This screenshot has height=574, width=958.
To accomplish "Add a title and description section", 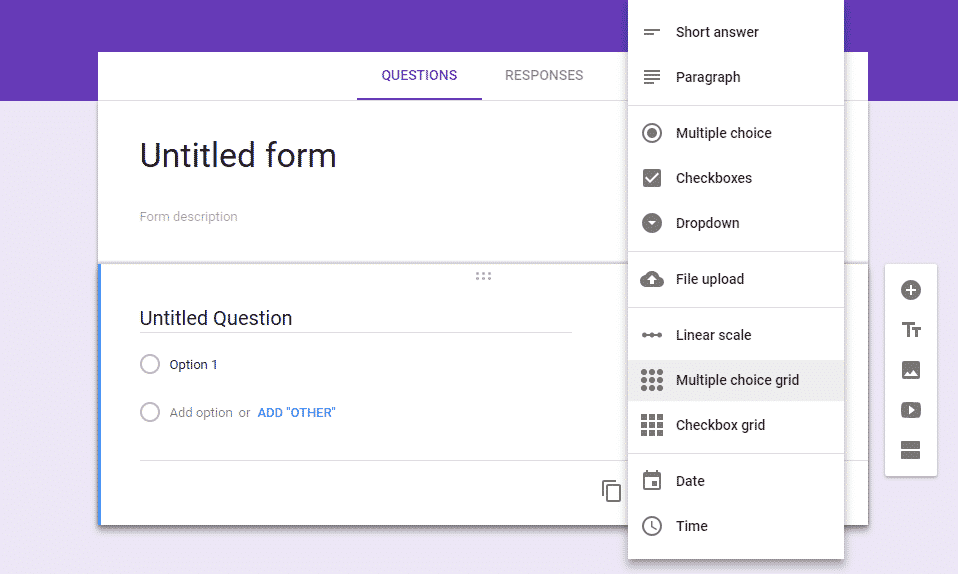I will 910,330.
